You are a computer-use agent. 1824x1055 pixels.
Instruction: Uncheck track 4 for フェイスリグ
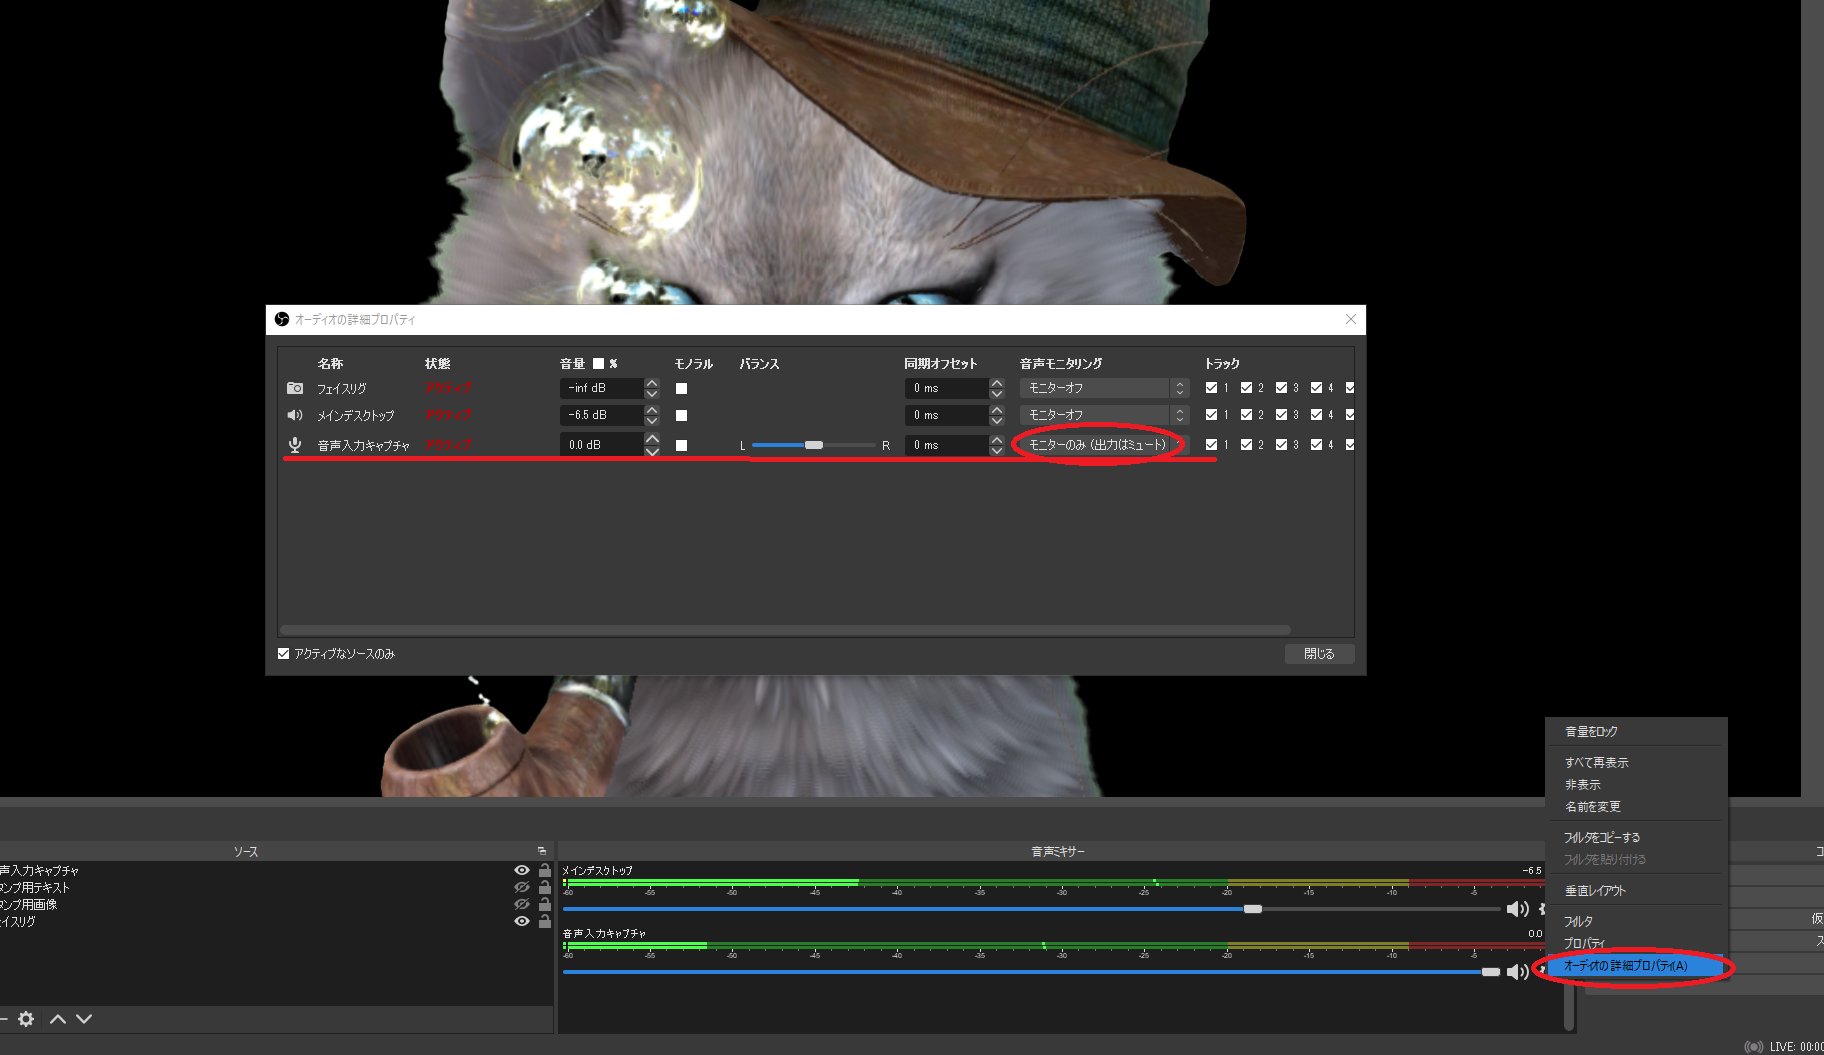pyautogui.click(x=1316, y=388)
